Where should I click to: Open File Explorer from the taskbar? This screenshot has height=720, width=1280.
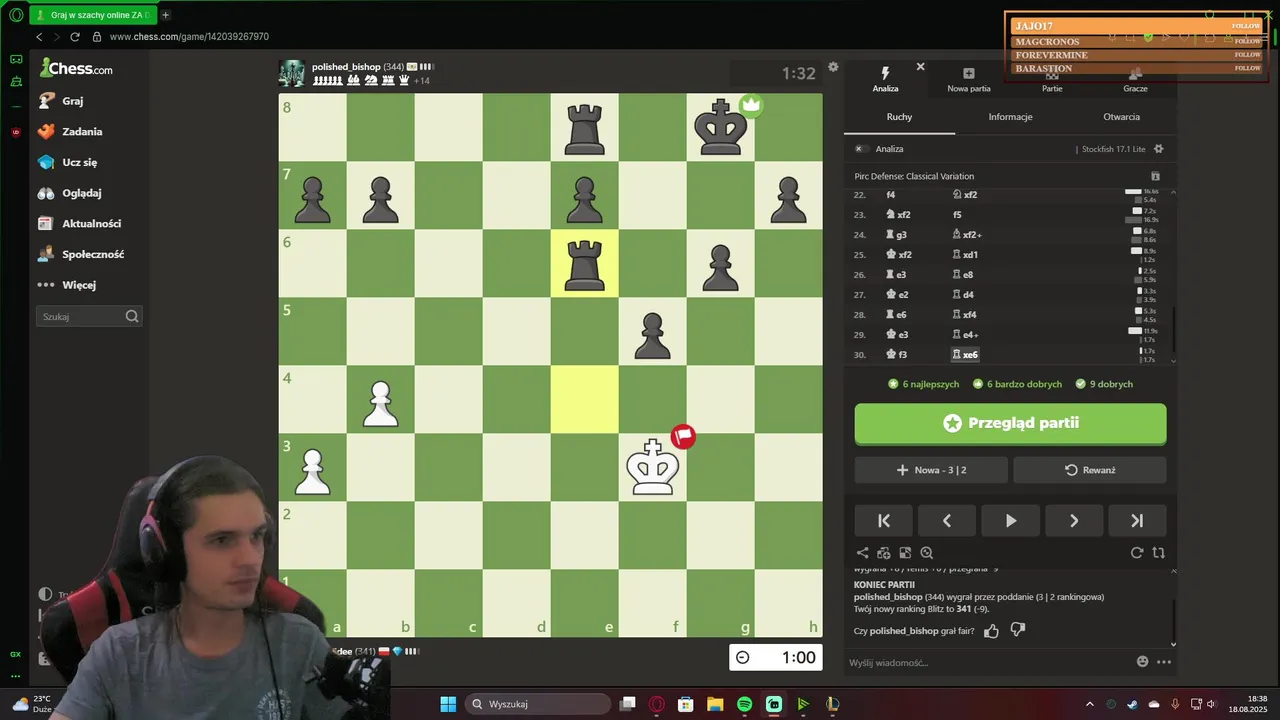715,704
